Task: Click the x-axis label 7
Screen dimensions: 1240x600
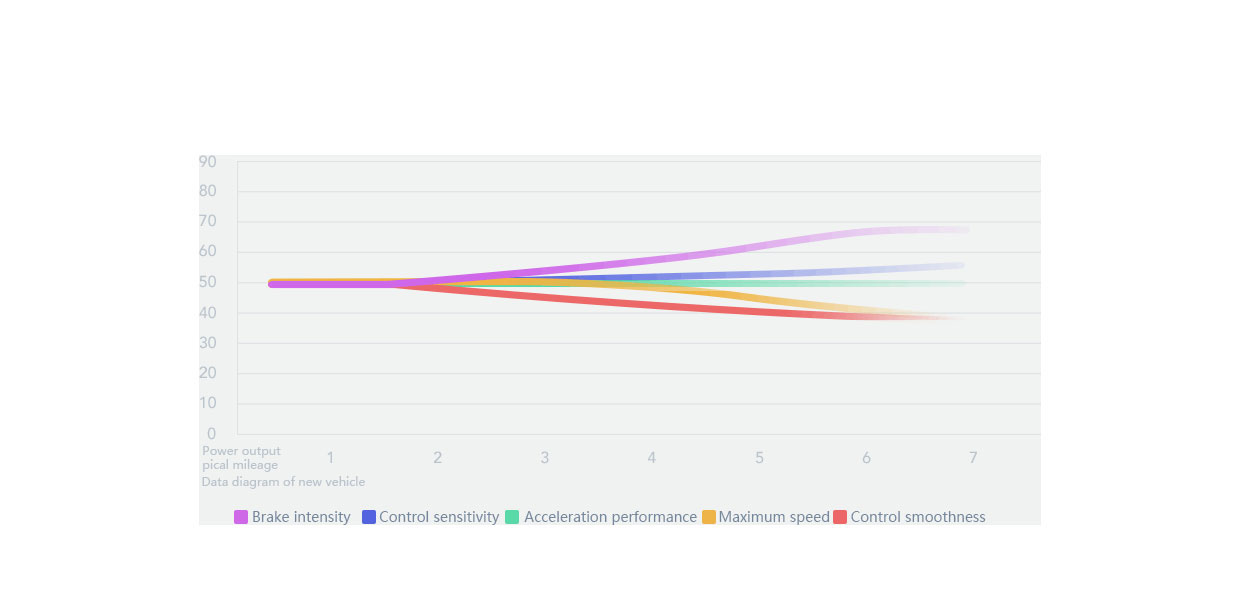Action: (973, 457)
